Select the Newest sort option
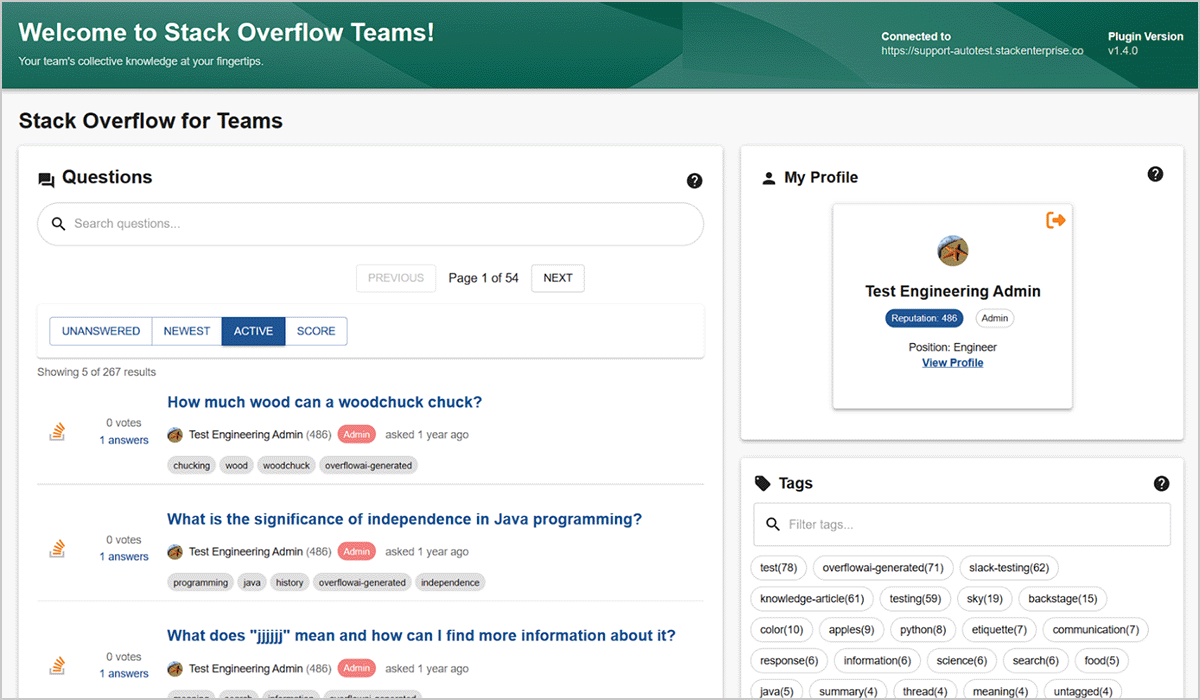The height and width of the screenshot is (700, 1200). coord(187,331)
